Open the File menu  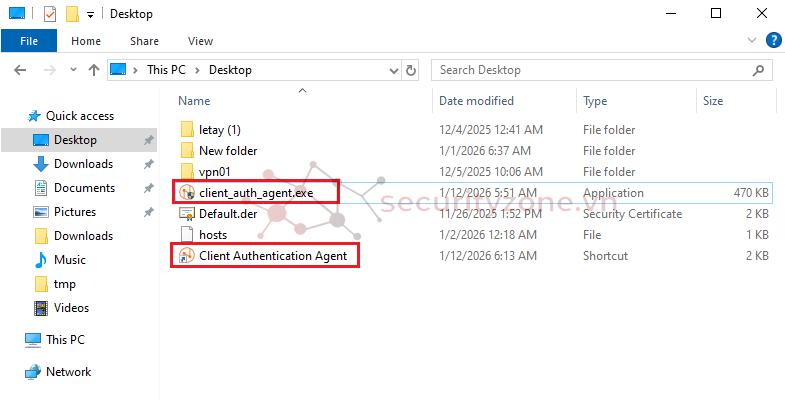(x=28, y=41)
